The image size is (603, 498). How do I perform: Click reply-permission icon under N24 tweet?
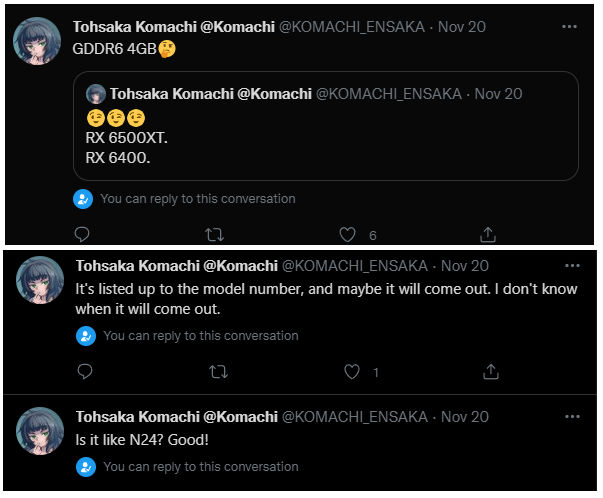click(x=85, y=467)
